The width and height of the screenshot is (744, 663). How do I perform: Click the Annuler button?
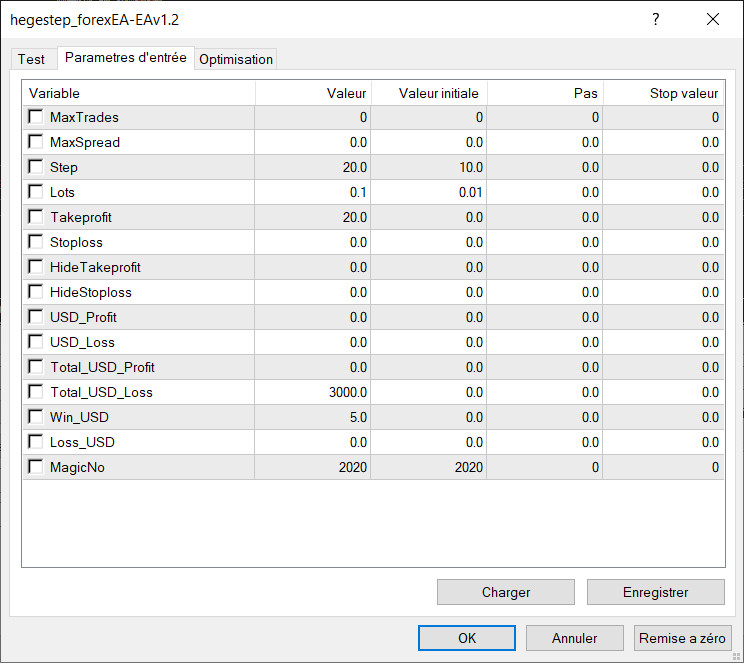point(574,638)
